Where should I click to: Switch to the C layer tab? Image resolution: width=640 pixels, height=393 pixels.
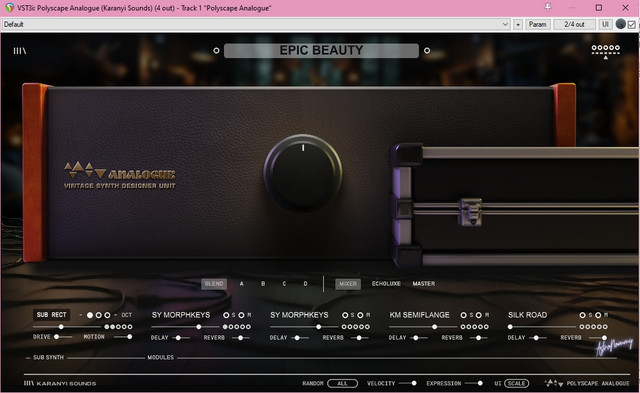coord(284,284)
